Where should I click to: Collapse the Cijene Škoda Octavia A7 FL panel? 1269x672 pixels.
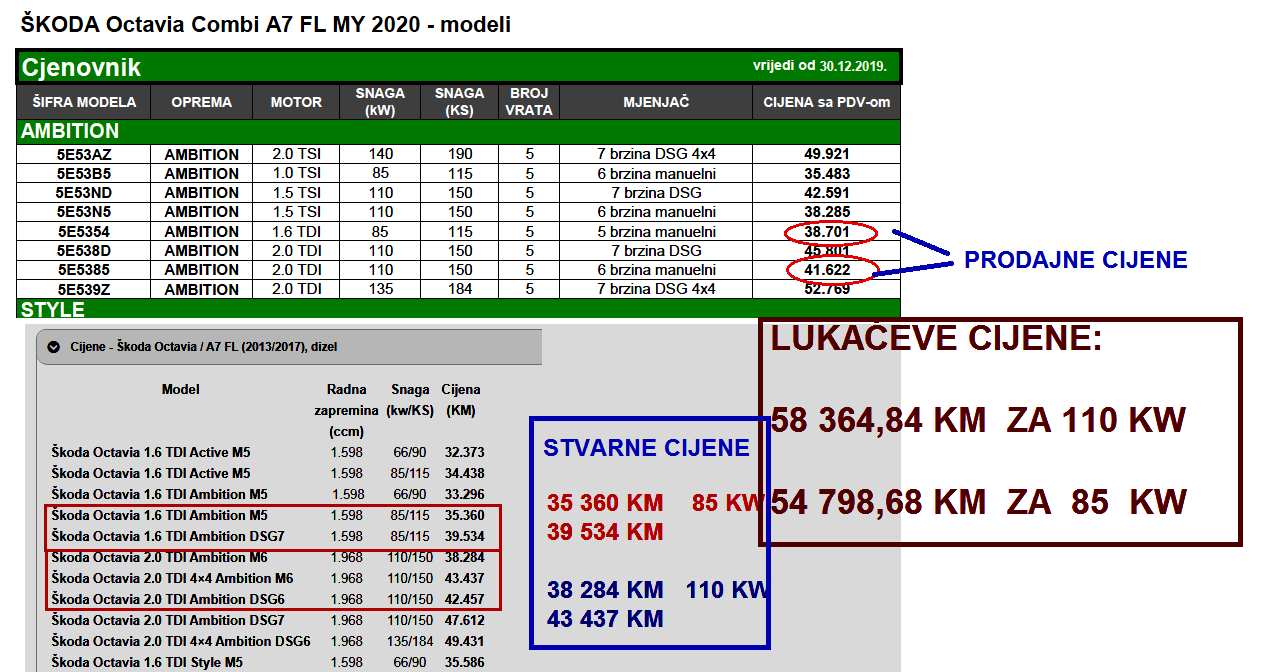tap(54, 347)
